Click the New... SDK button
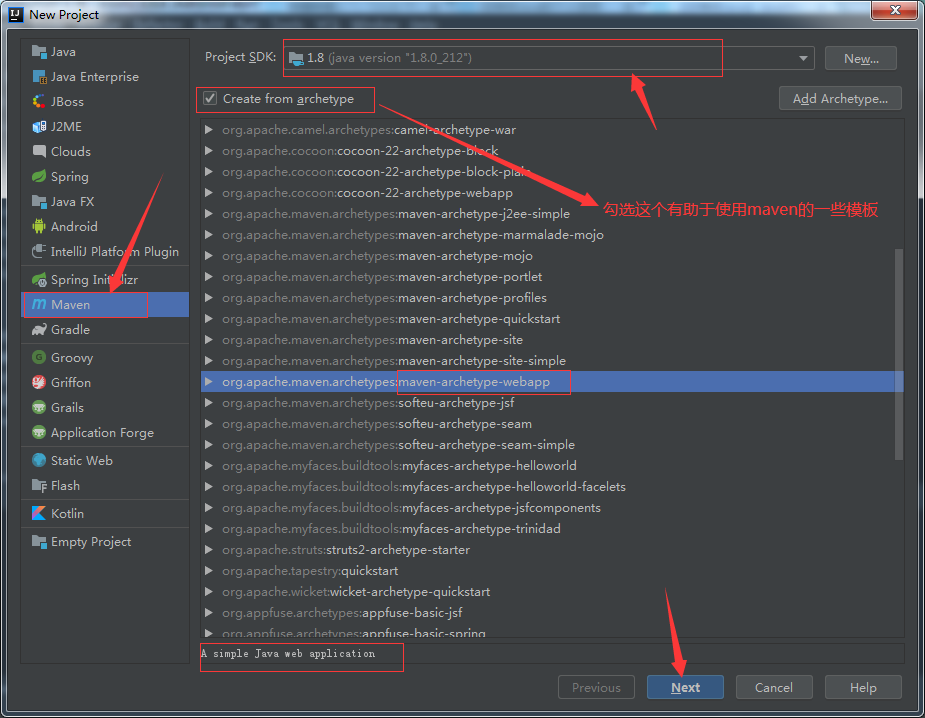The height and width of the screenshot is (718, 925). pos(861,58)
